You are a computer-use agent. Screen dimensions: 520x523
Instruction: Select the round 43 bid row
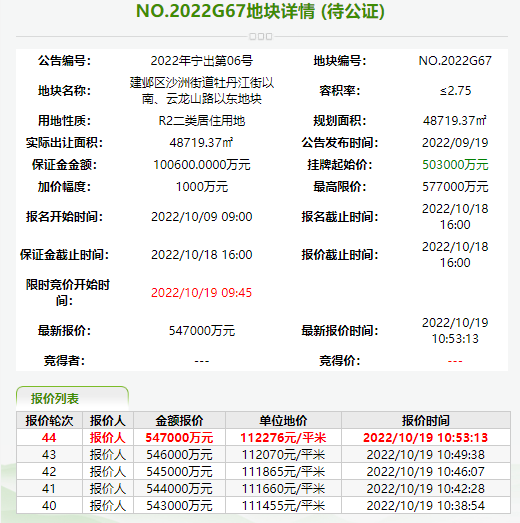pyautogui.click(x=264, y=454)
